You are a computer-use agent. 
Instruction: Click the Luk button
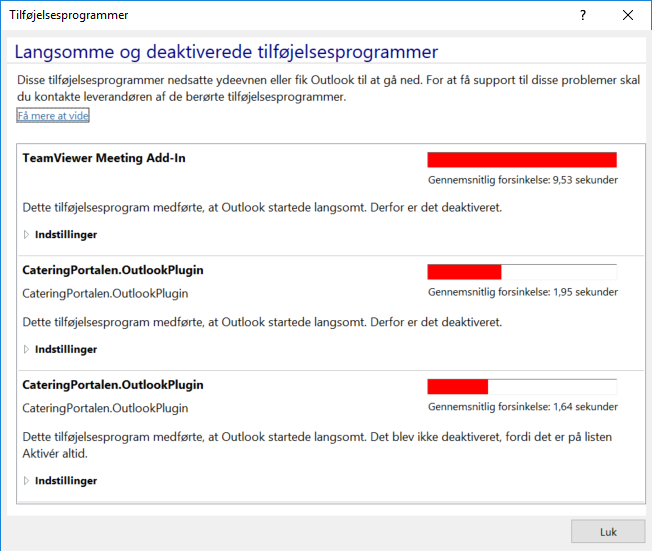point(608,531)
